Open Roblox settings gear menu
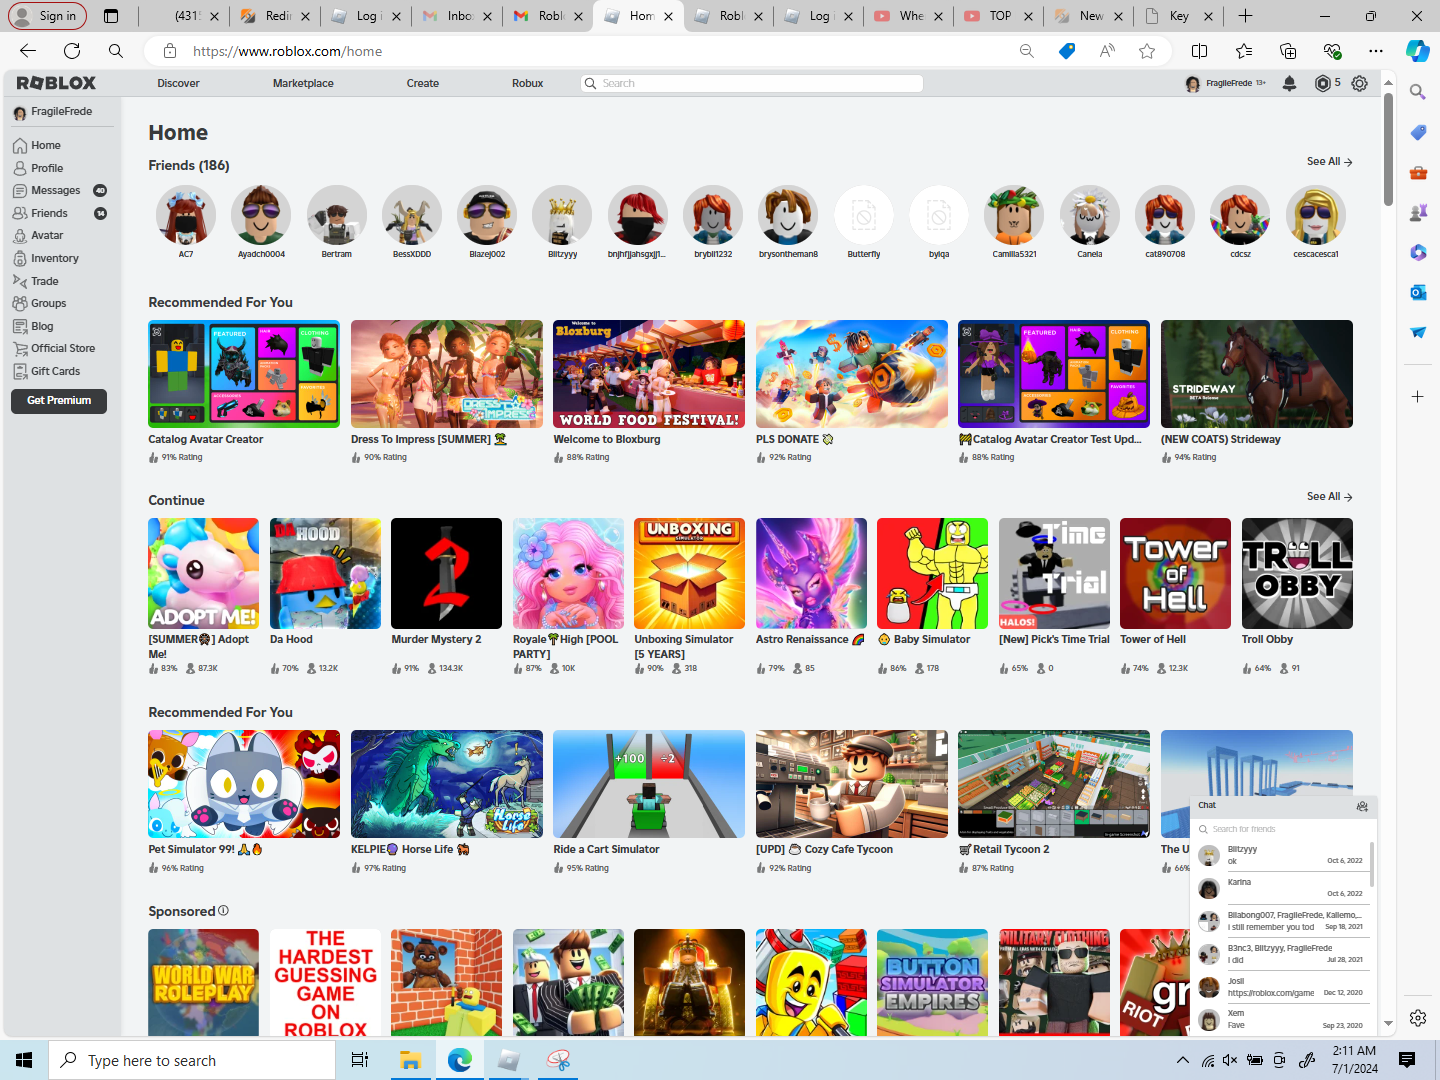The height and width of the screenshot is (1080, 1440). pyautogui.click(x=1359, y=84)
